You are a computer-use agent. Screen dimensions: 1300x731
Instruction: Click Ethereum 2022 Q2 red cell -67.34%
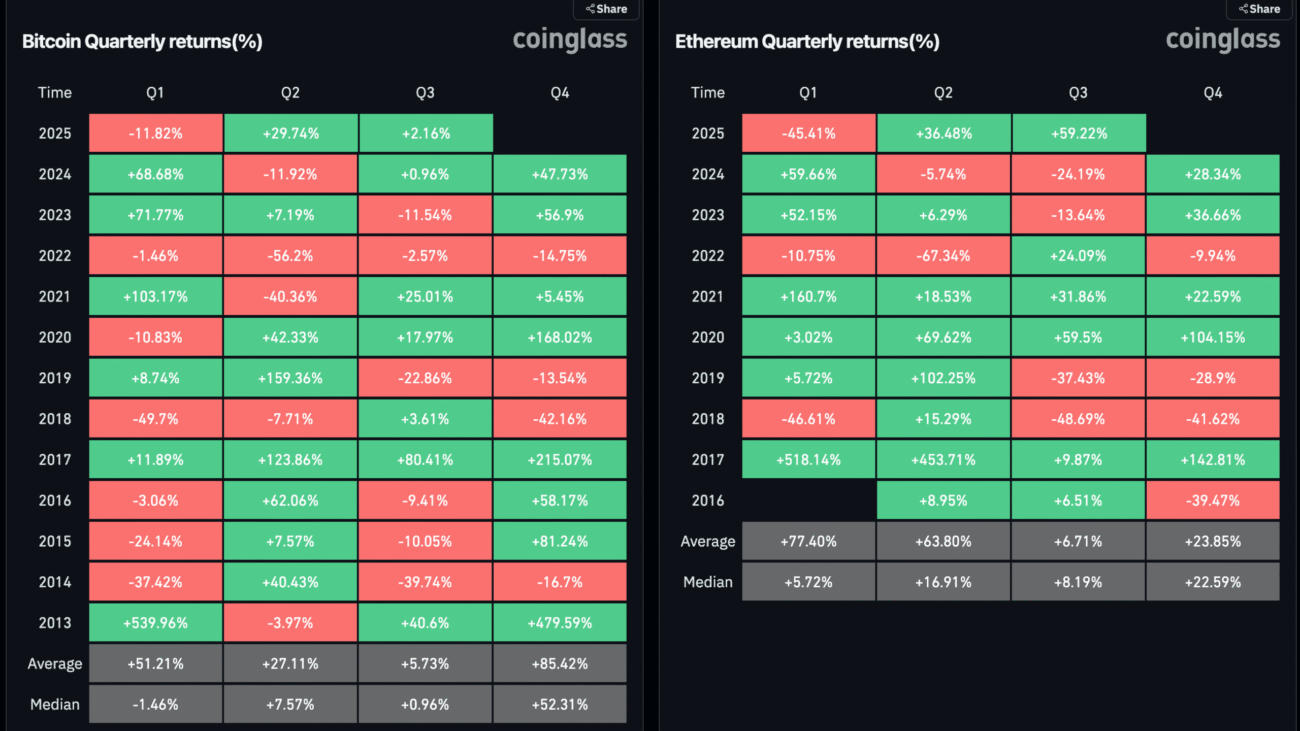click(x=943, y=255)
